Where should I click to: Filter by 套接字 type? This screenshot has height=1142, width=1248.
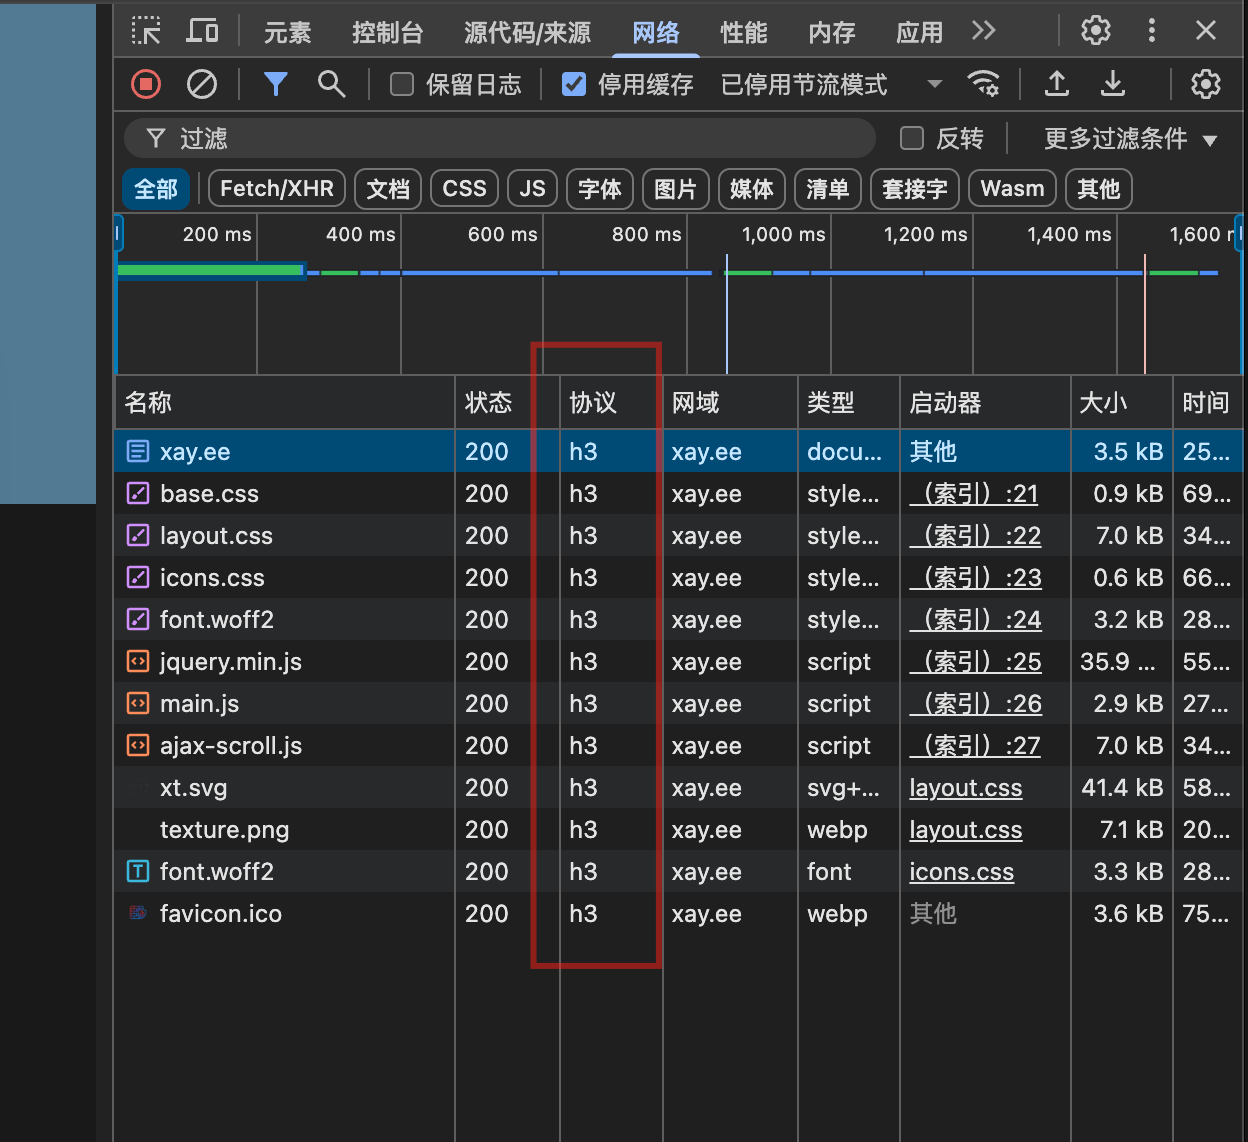(x=915, y=189)
